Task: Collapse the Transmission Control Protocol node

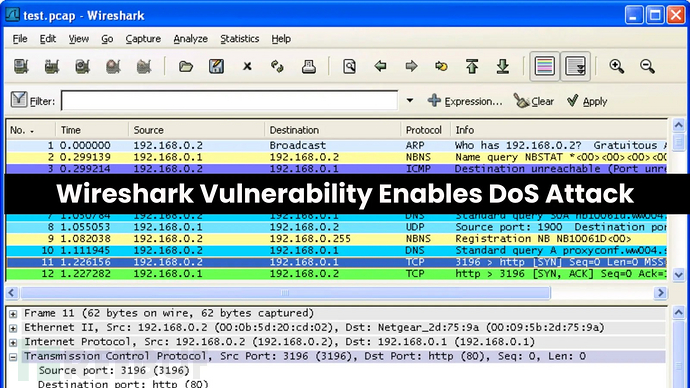Action: coord(13,357)
